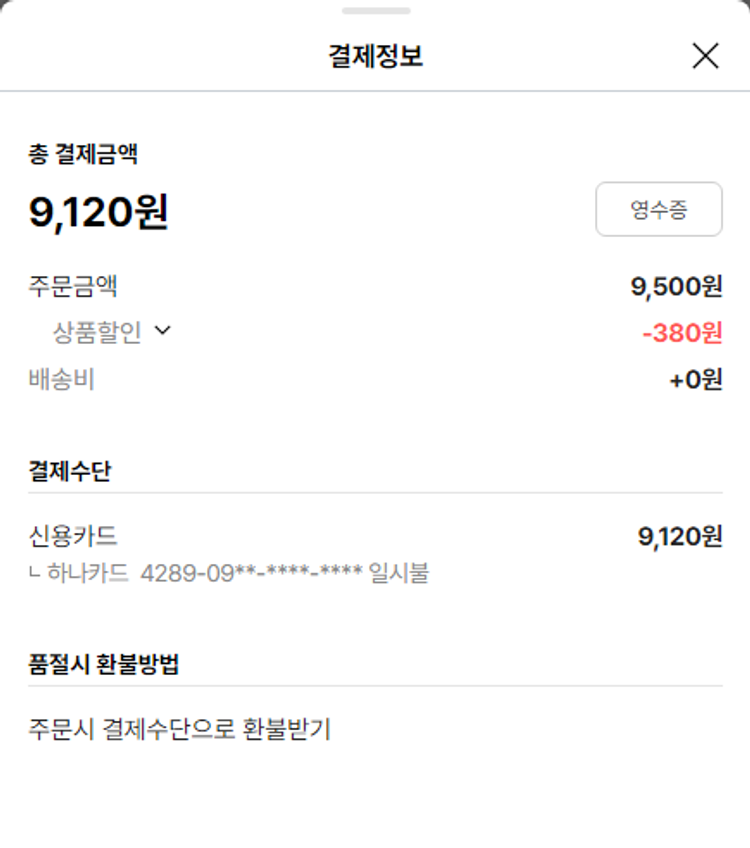Click the +0원 shipping fee value

click(x=695, y=380)
